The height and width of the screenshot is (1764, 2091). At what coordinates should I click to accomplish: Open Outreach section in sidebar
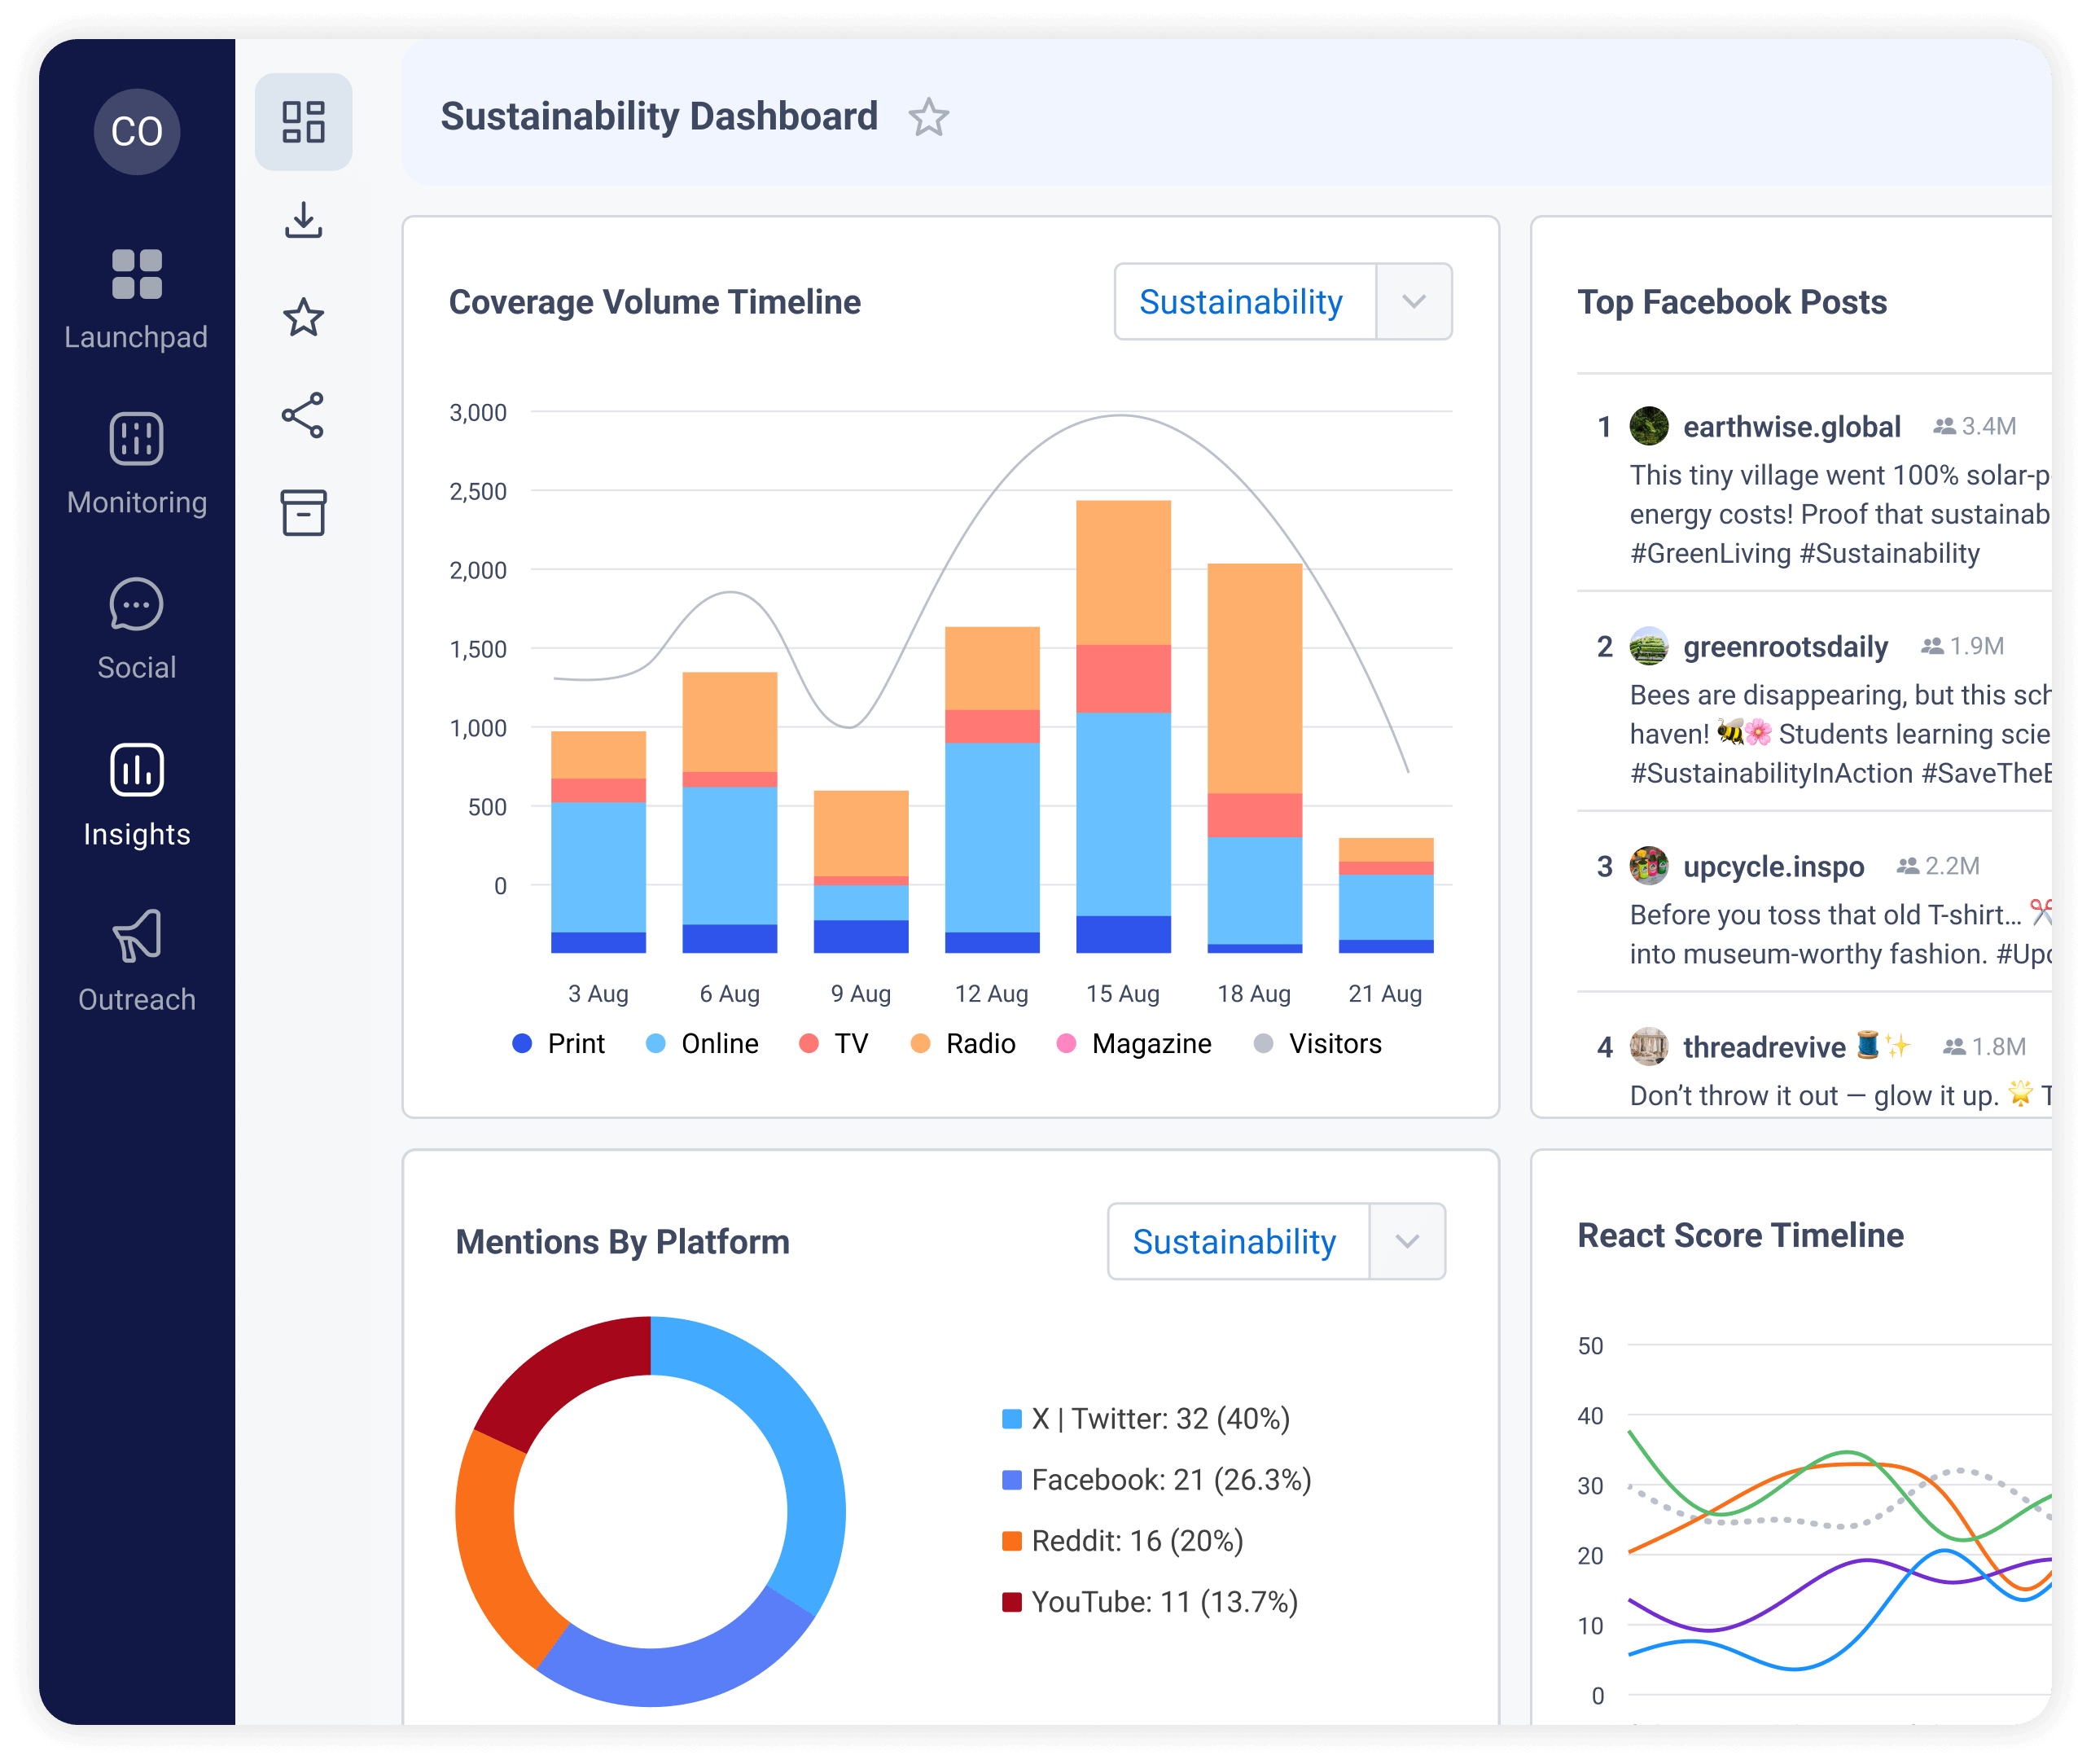pos(137,960)
